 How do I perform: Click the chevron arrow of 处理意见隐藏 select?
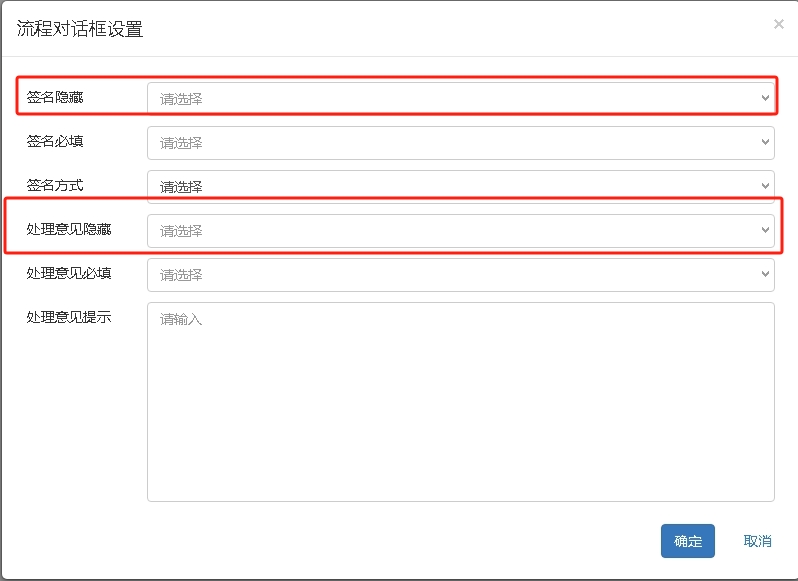[765, 231]
